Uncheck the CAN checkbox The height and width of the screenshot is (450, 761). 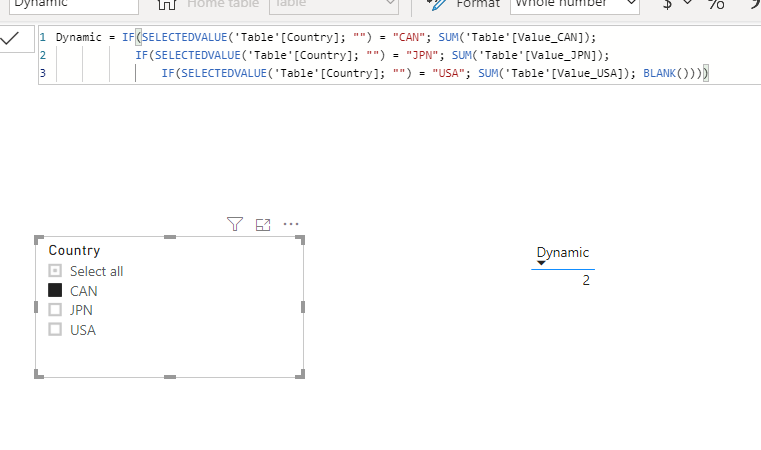tap(55, 290)
